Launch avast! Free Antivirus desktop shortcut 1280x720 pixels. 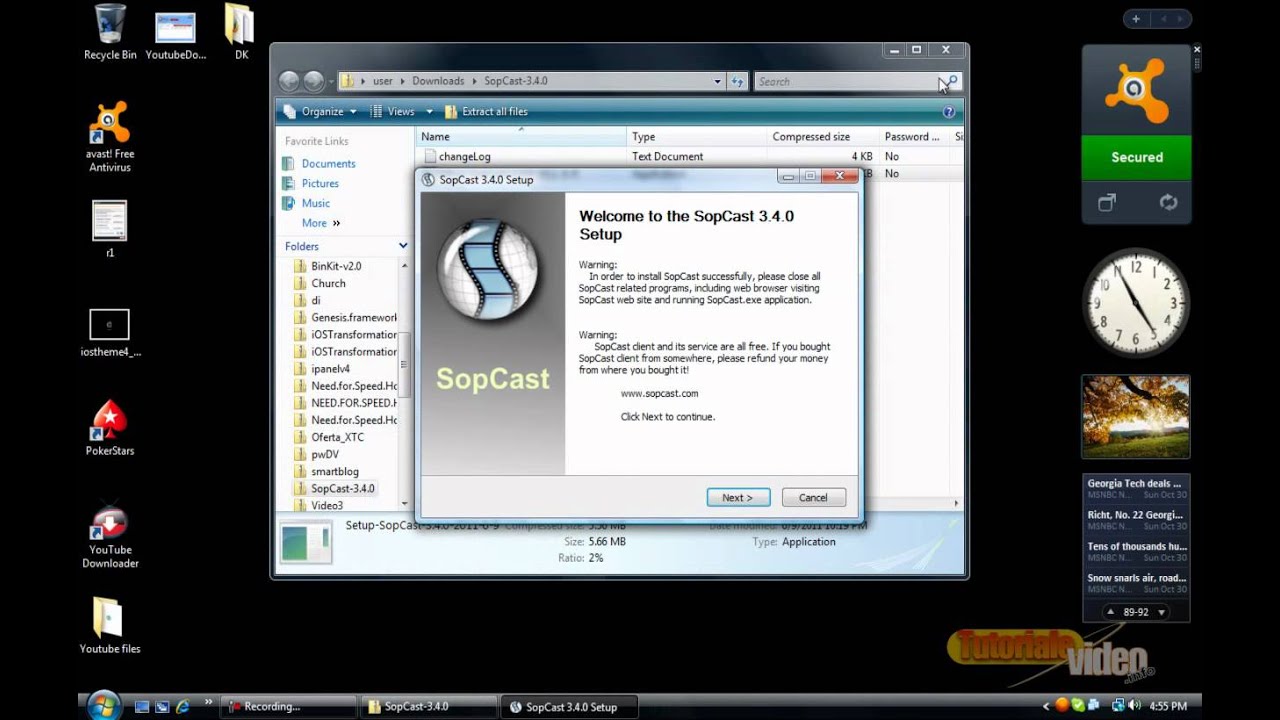click(x=110, y=136)
